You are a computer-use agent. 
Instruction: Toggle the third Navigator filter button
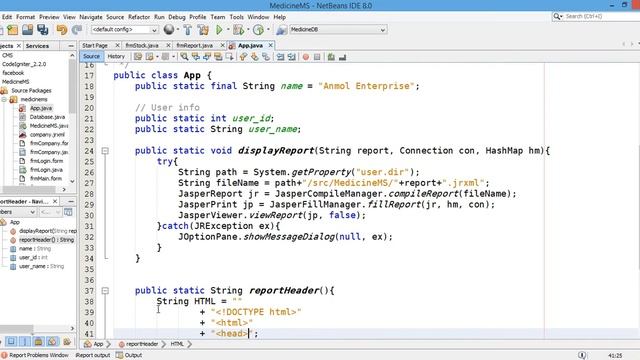coord(39,341)
